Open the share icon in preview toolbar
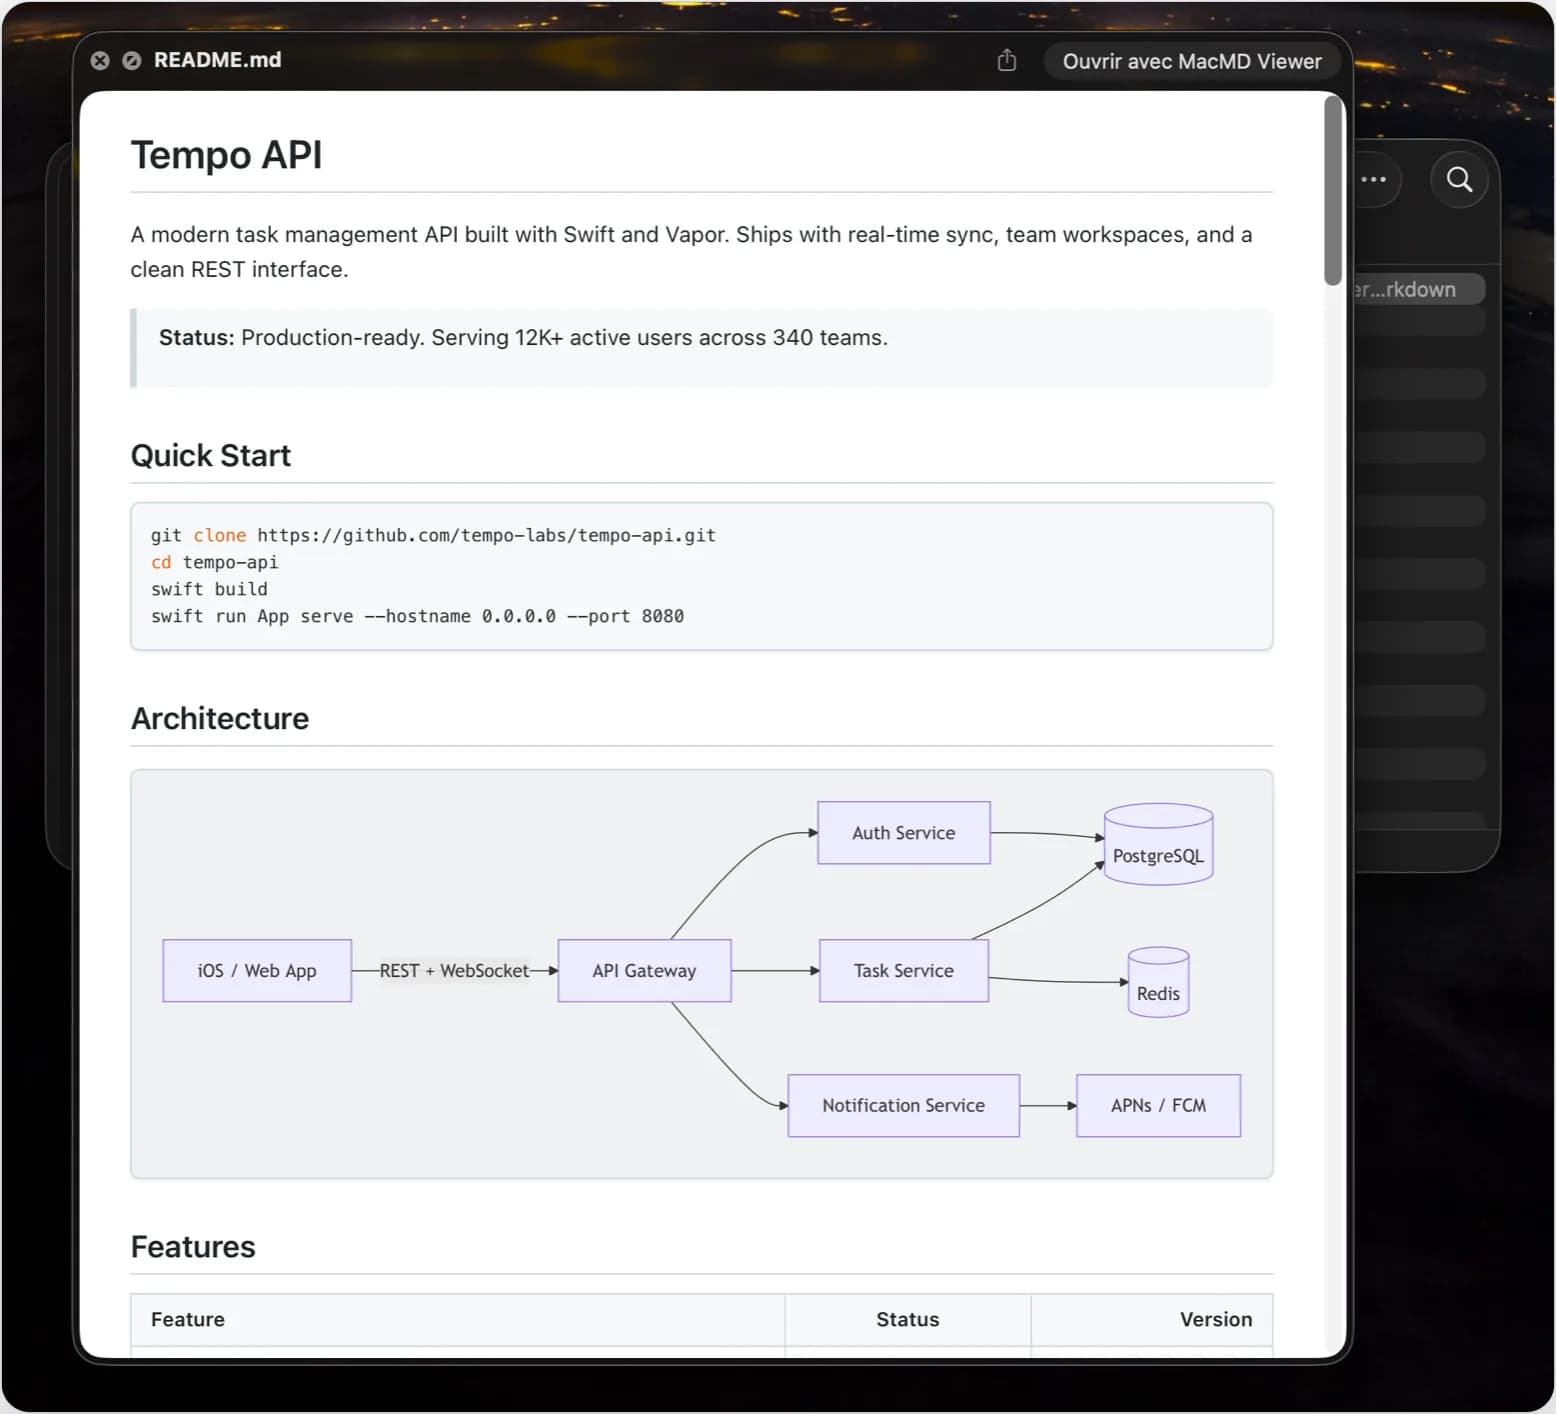The height and width of the screenshot is (1414, 1556). [1007, 61]
